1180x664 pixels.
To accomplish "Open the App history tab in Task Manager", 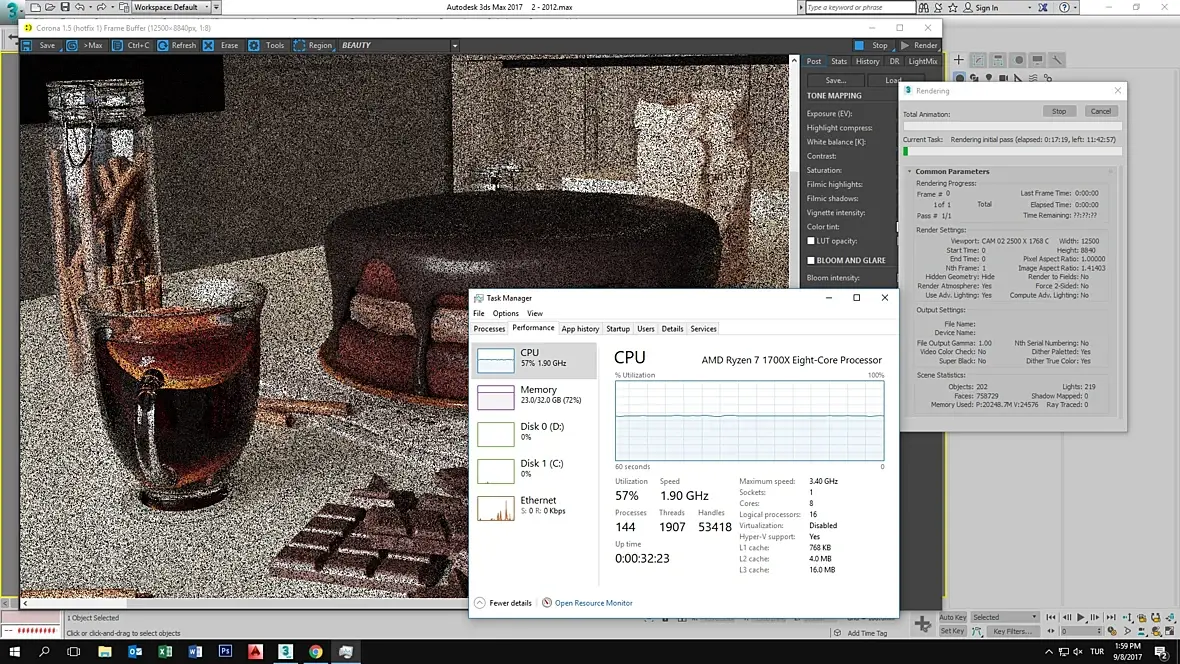I will click(x=580, y=328).
